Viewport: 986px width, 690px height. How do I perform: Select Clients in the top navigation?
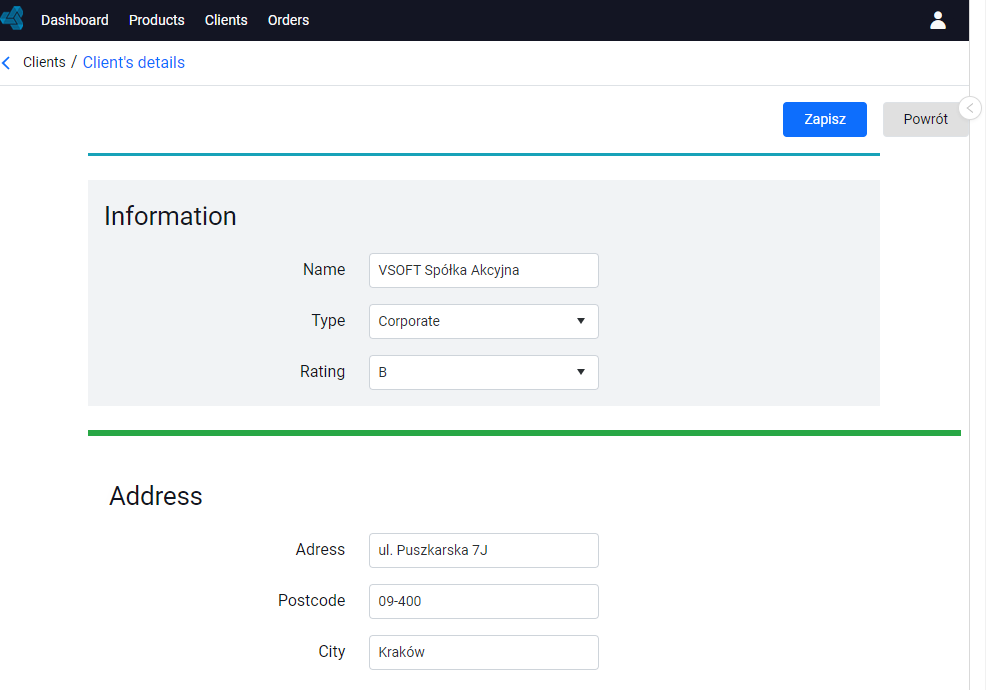click(x=226, y=20)
